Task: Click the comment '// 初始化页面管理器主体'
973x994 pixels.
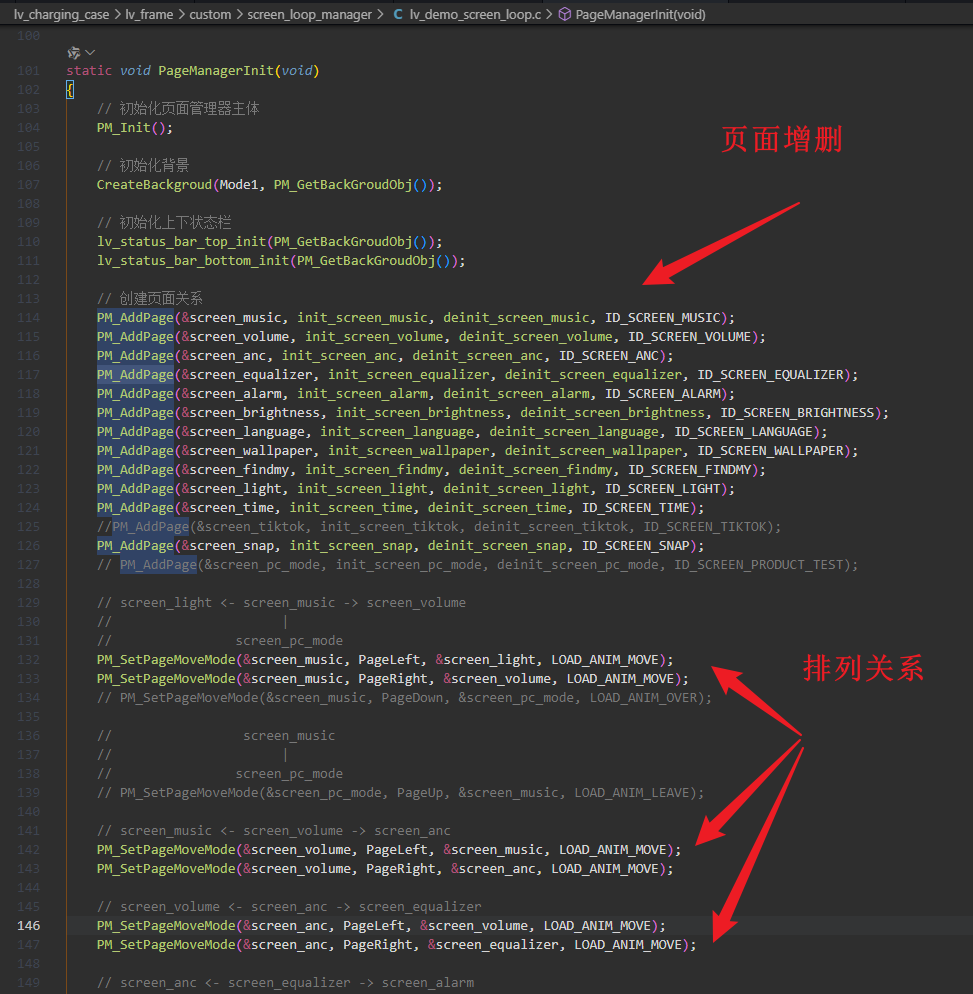Action: coord(178,108)
